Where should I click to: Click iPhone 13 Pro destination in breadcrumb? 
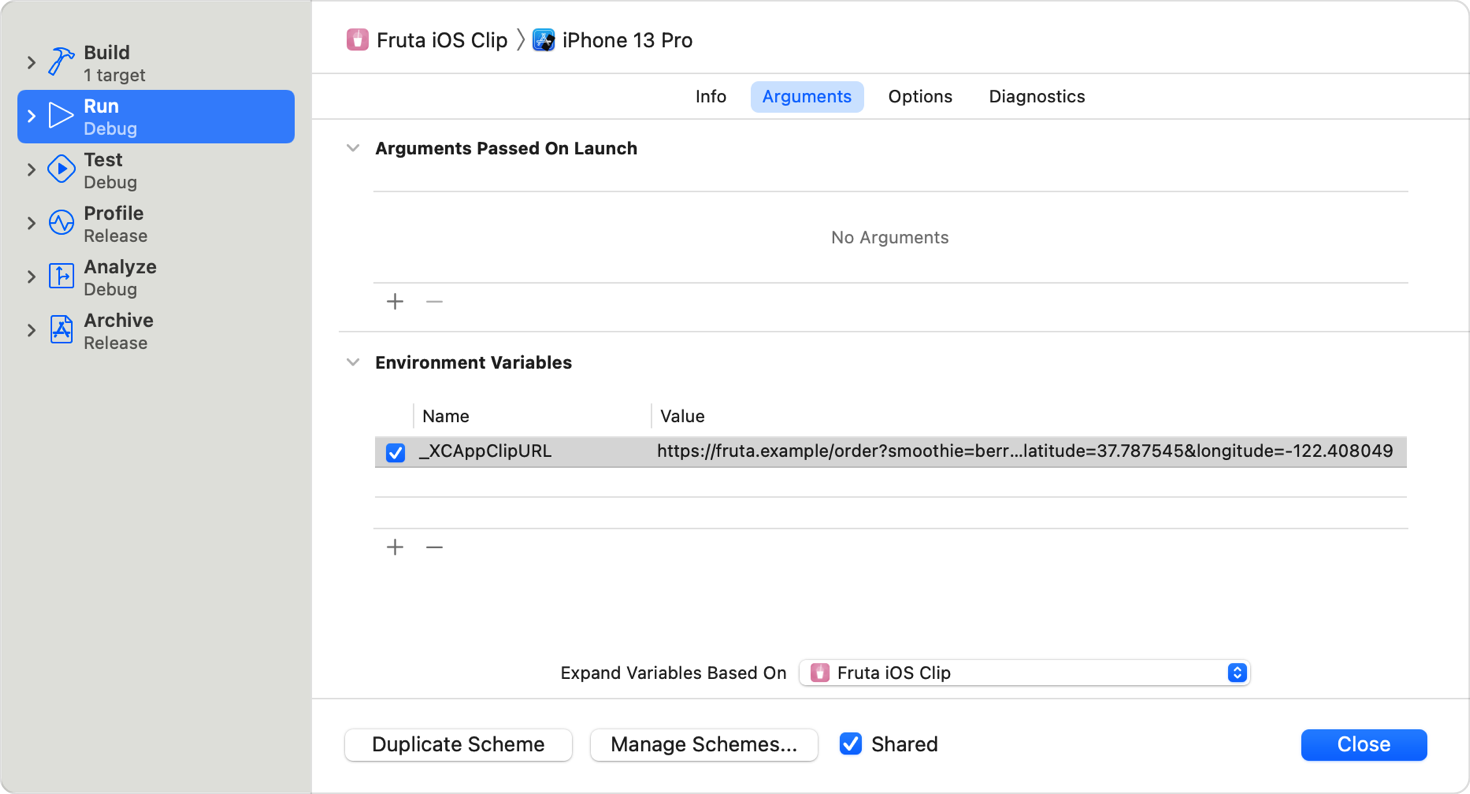tap(627, 40)
